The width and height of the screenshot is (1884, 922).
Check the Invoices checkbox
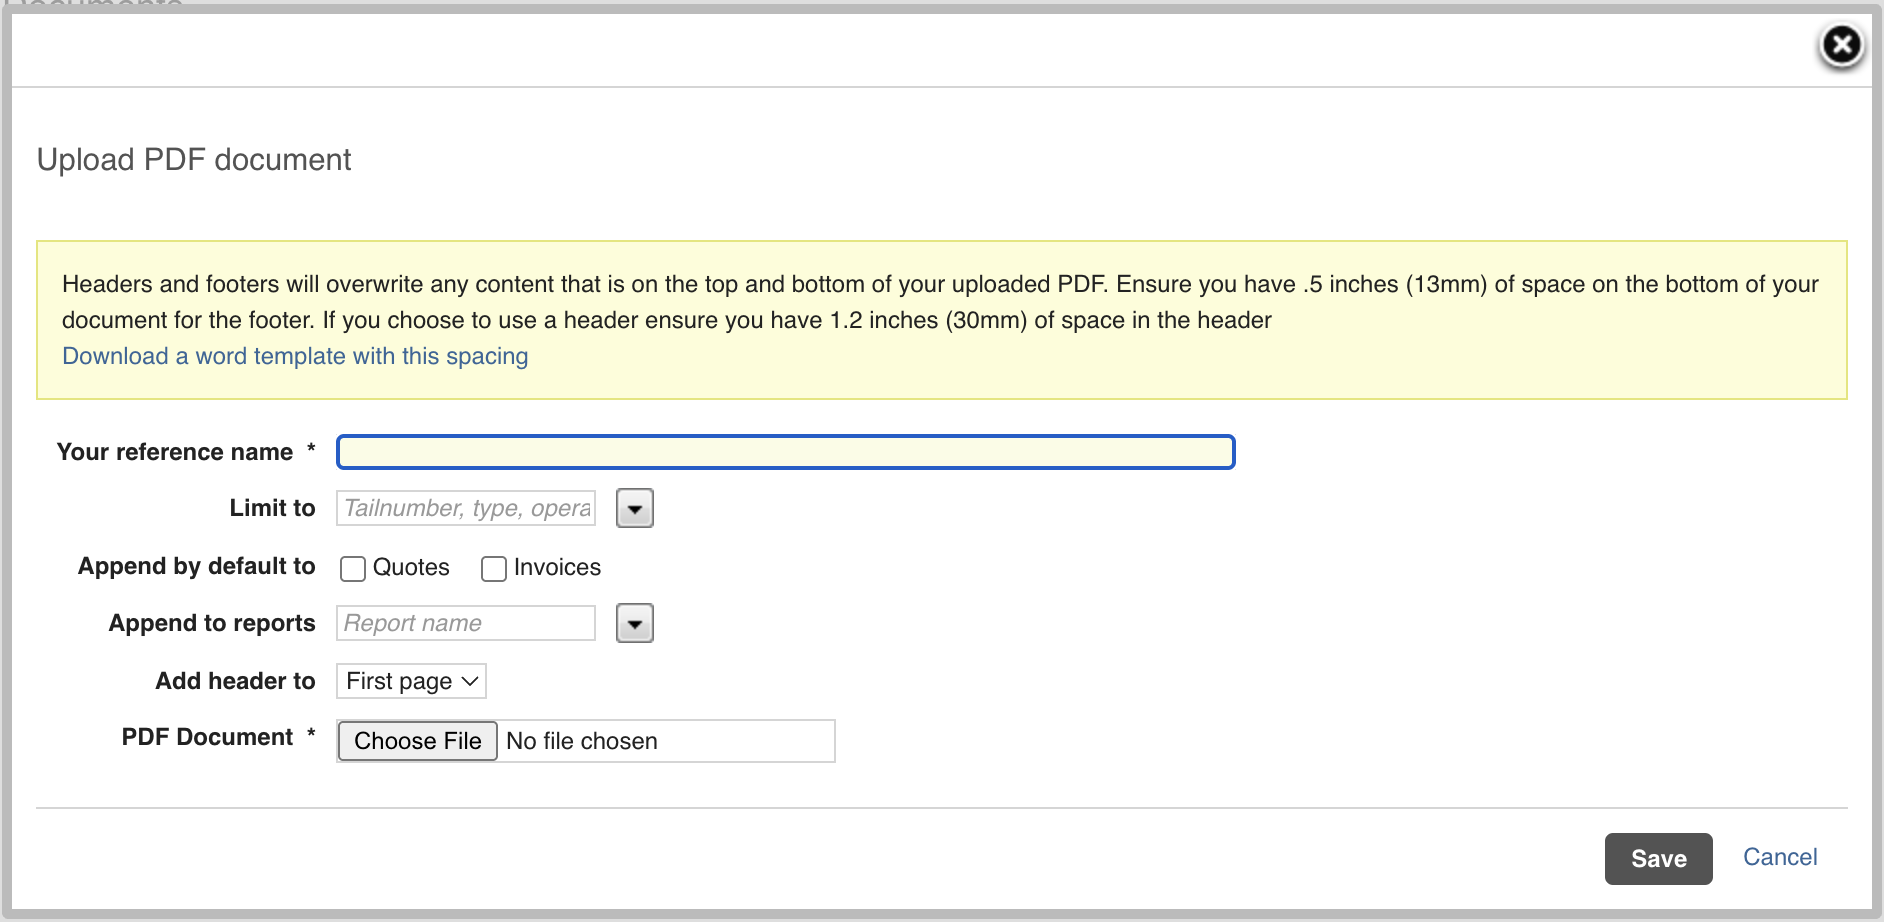click(x=494, y=568)
